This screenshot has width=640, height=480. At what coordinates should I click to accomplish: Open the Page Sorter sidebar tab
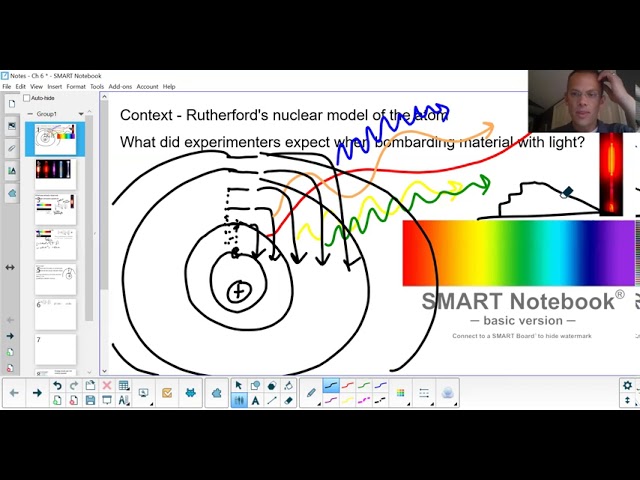pyautogui.click(x=12, y=104)
